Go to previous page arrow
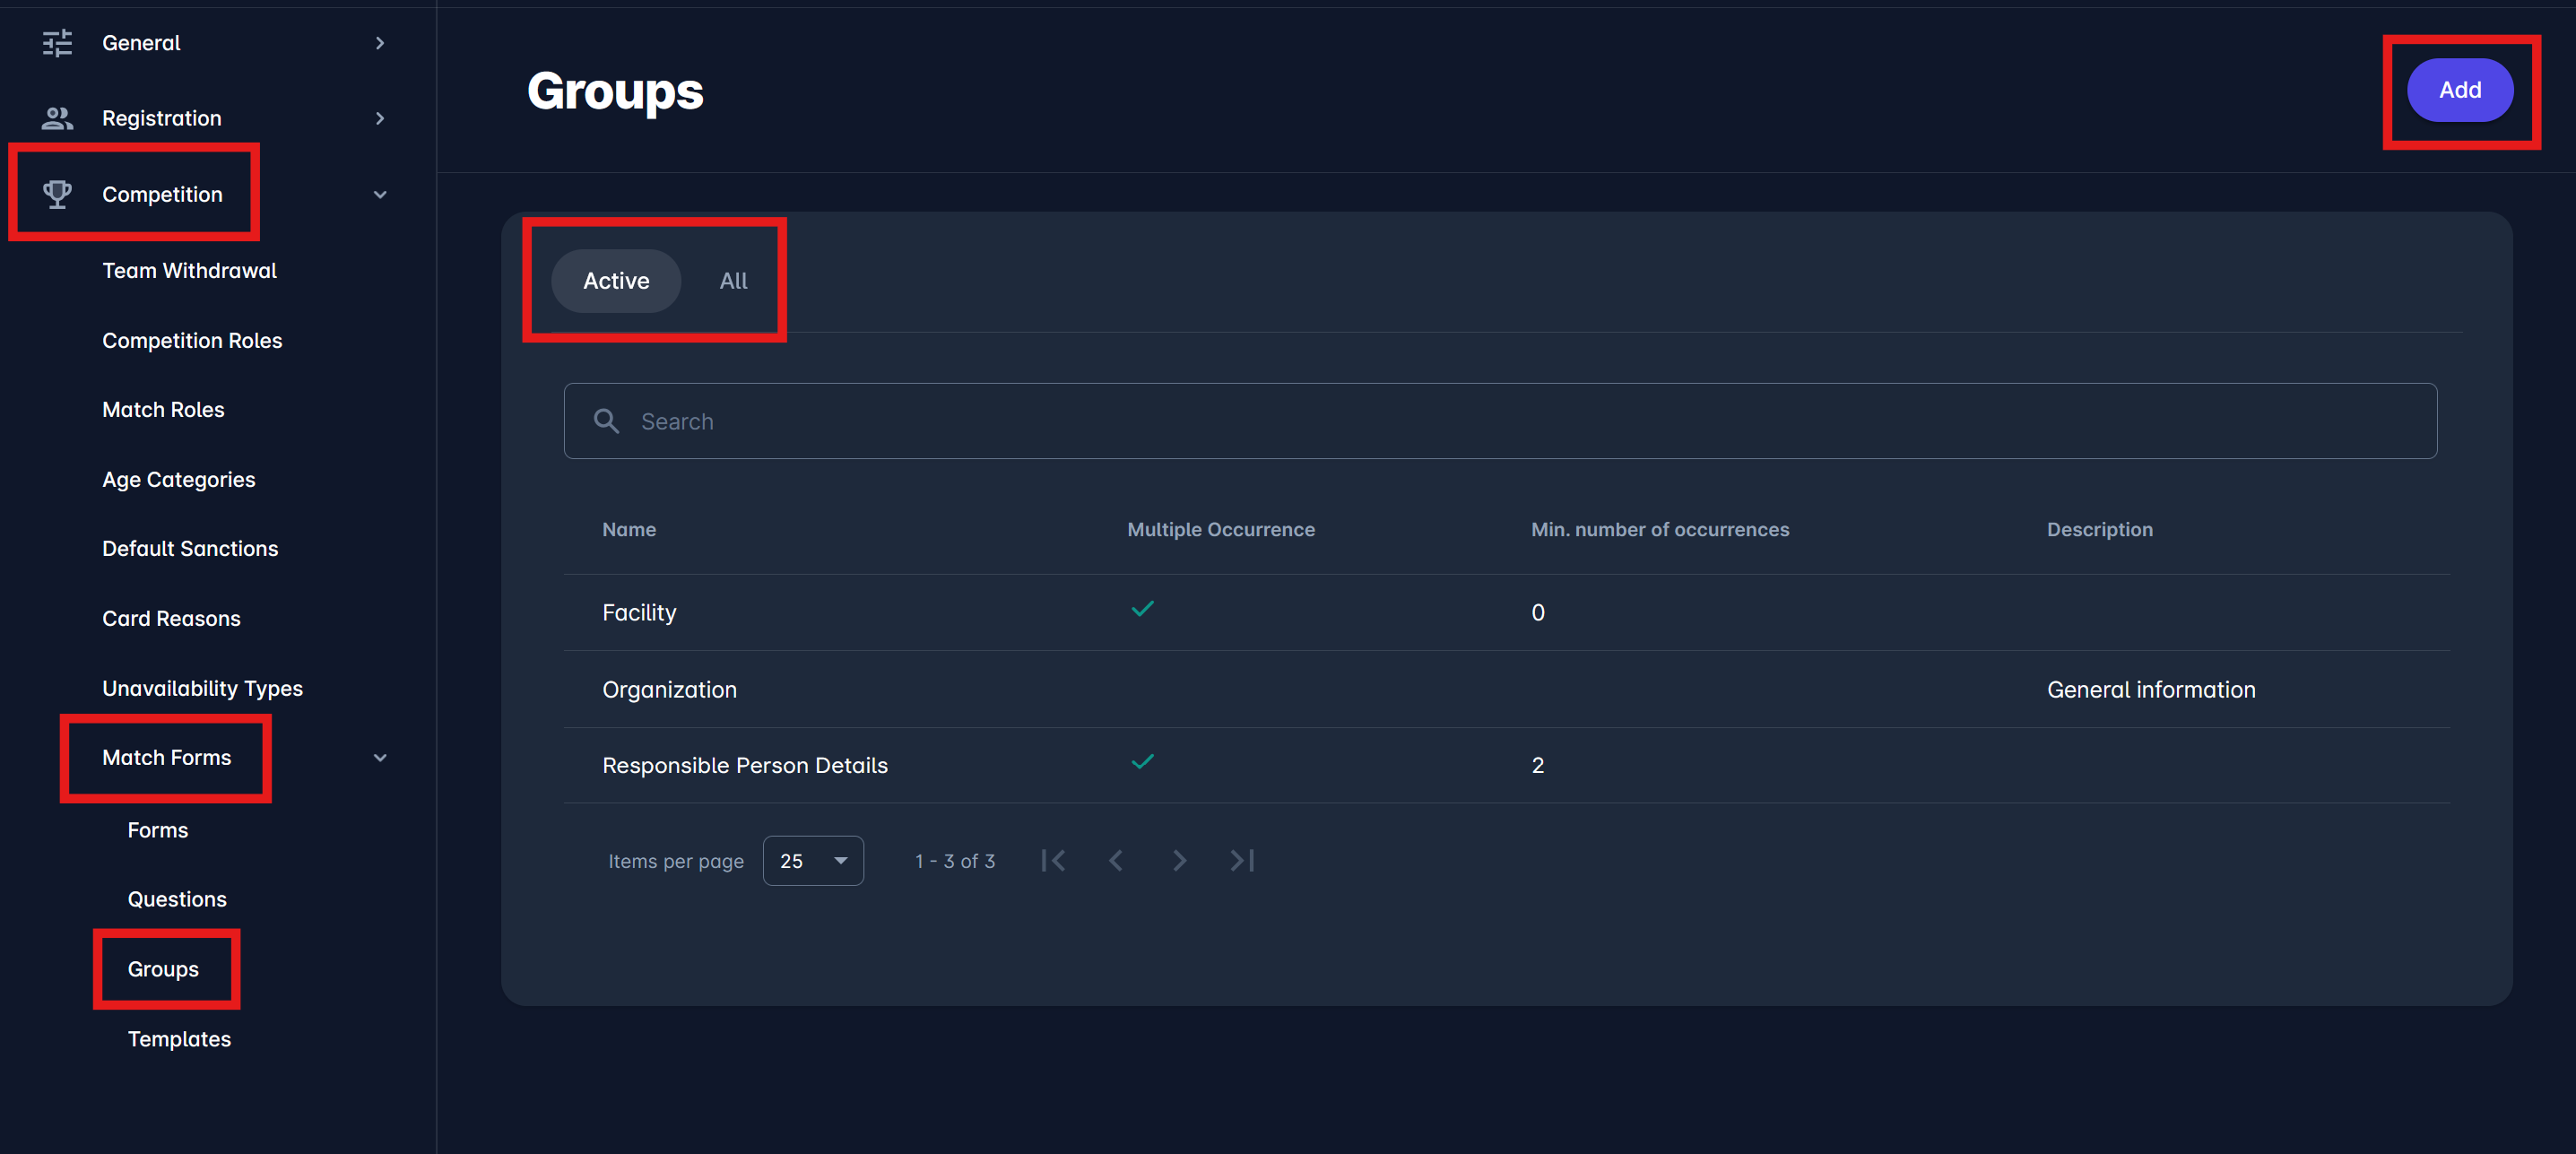 click(x=1116, y=860)
